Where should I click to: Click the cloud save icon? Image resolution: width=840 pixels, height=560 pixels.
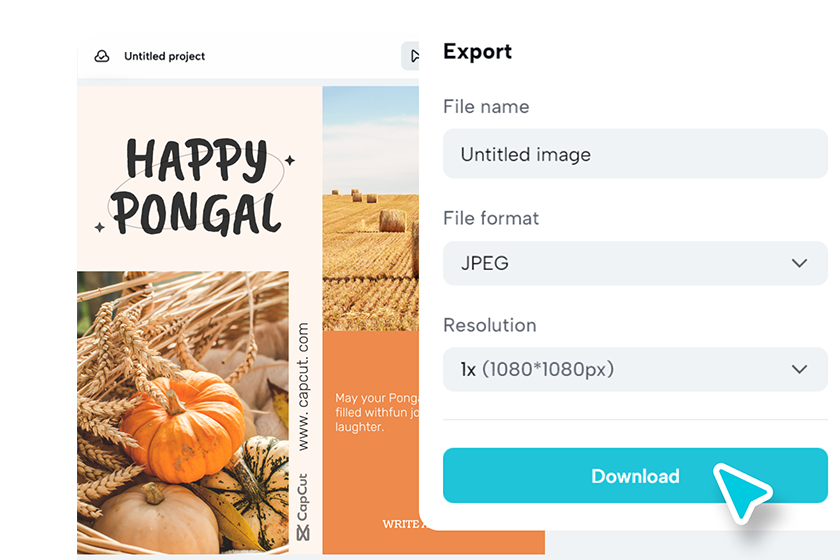102,56
